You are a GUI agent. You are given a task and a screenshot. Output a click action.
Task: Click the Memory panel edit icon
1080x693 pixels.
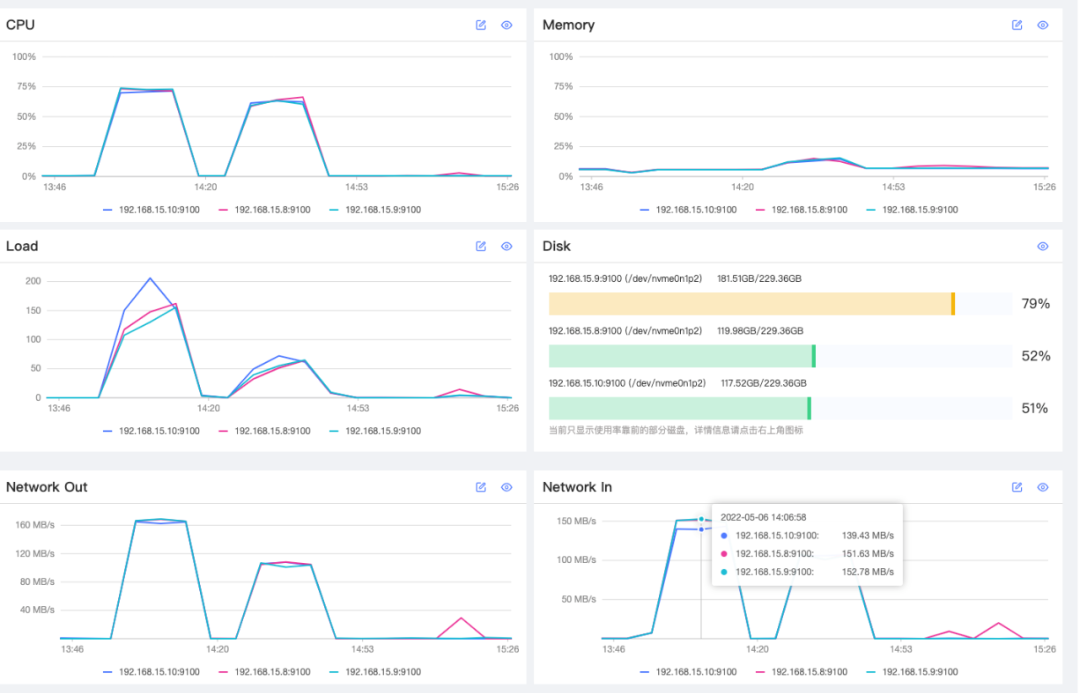click(x=1017, y=25)
